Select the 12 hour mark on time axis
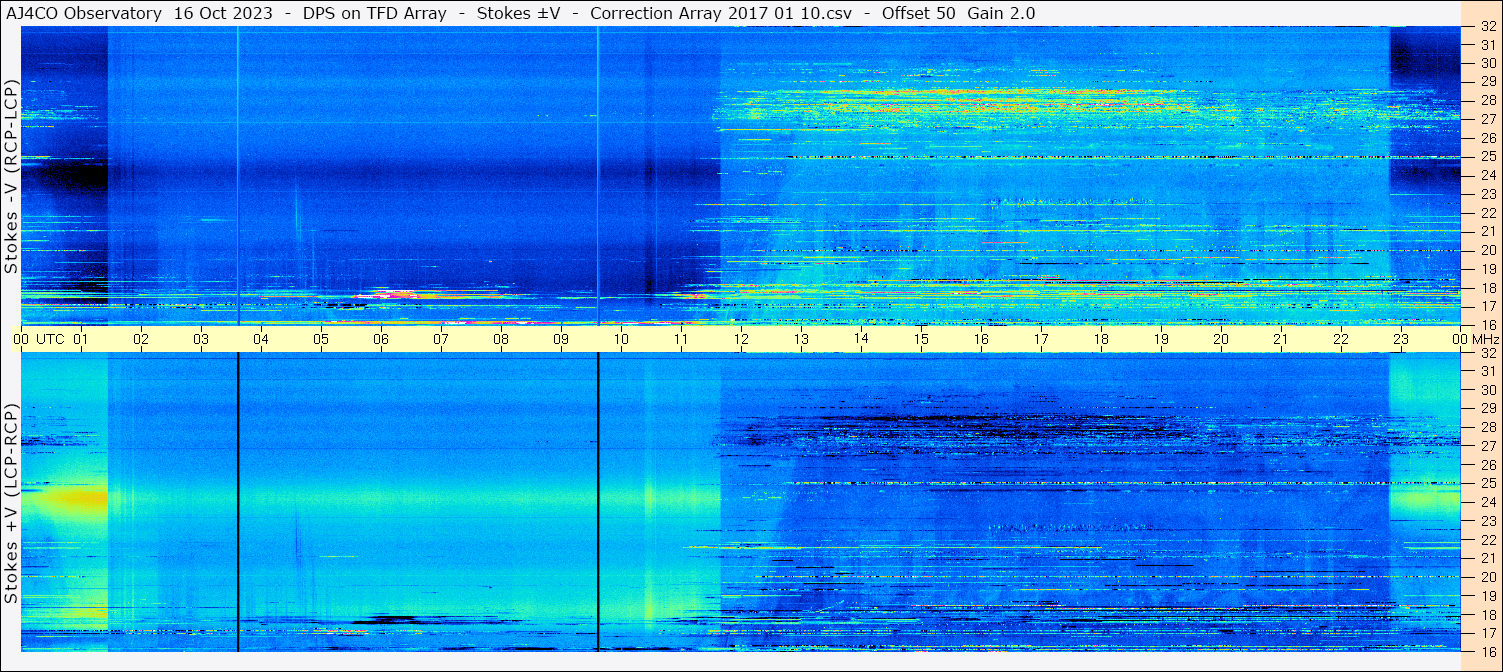 (740, 339)
